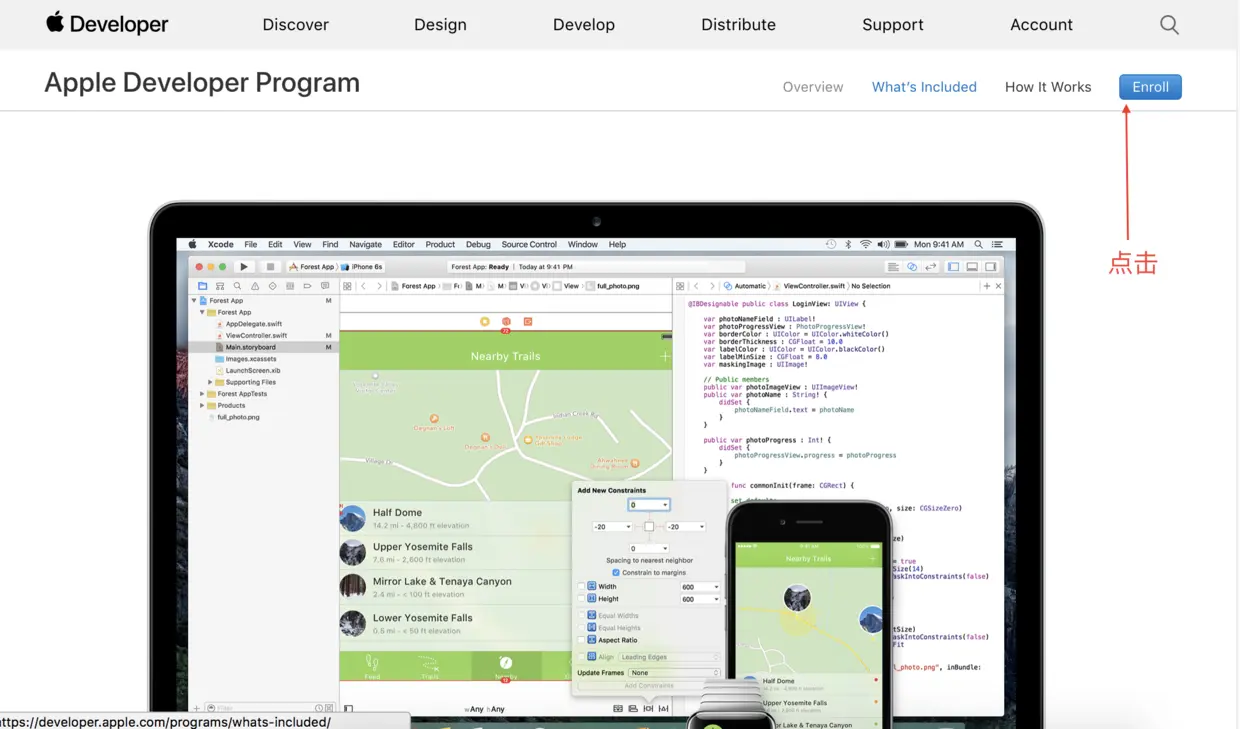
Task: Click the Spotlight icon in macOS menu bar
Action: pyautogui.click(x=978, y=244)
